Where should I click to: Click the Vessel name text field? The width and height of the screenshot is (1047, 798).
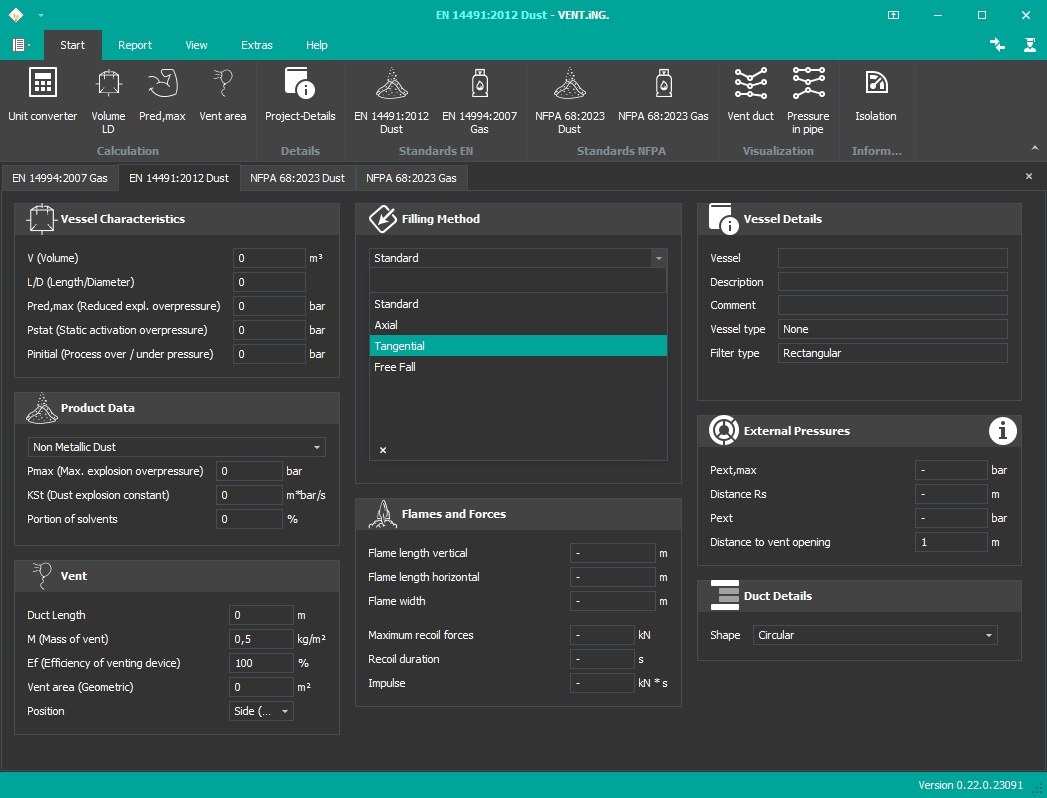click(892, 258)
